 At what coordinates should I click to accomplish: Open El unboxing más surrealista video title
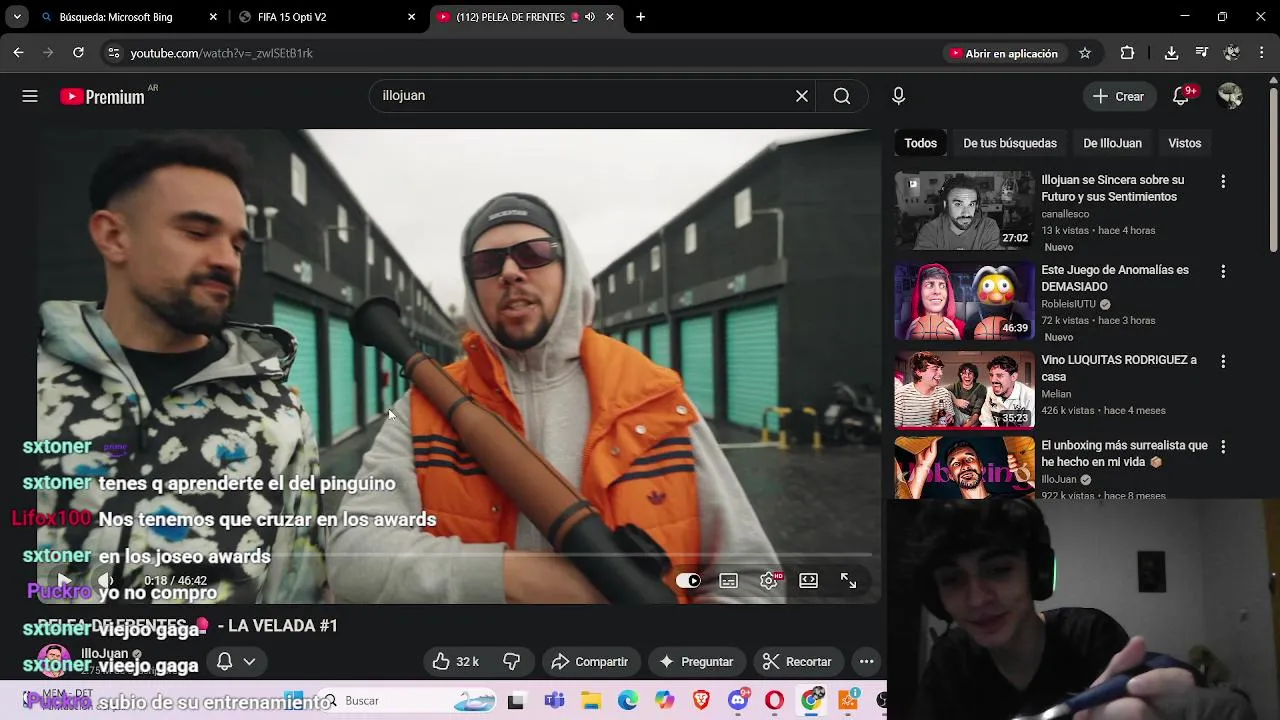(1125, 453)
